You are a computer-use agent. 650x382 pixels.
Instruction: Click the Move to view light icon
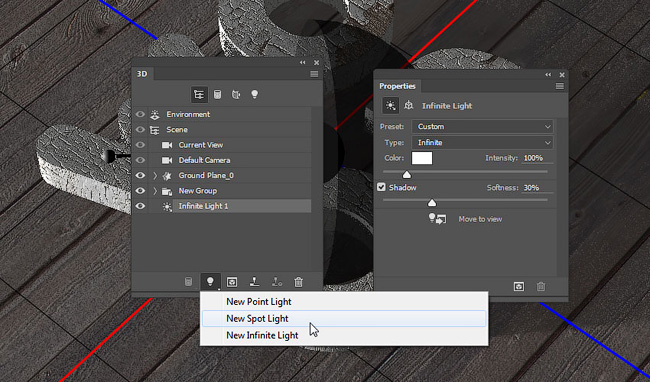coord(437,218)
